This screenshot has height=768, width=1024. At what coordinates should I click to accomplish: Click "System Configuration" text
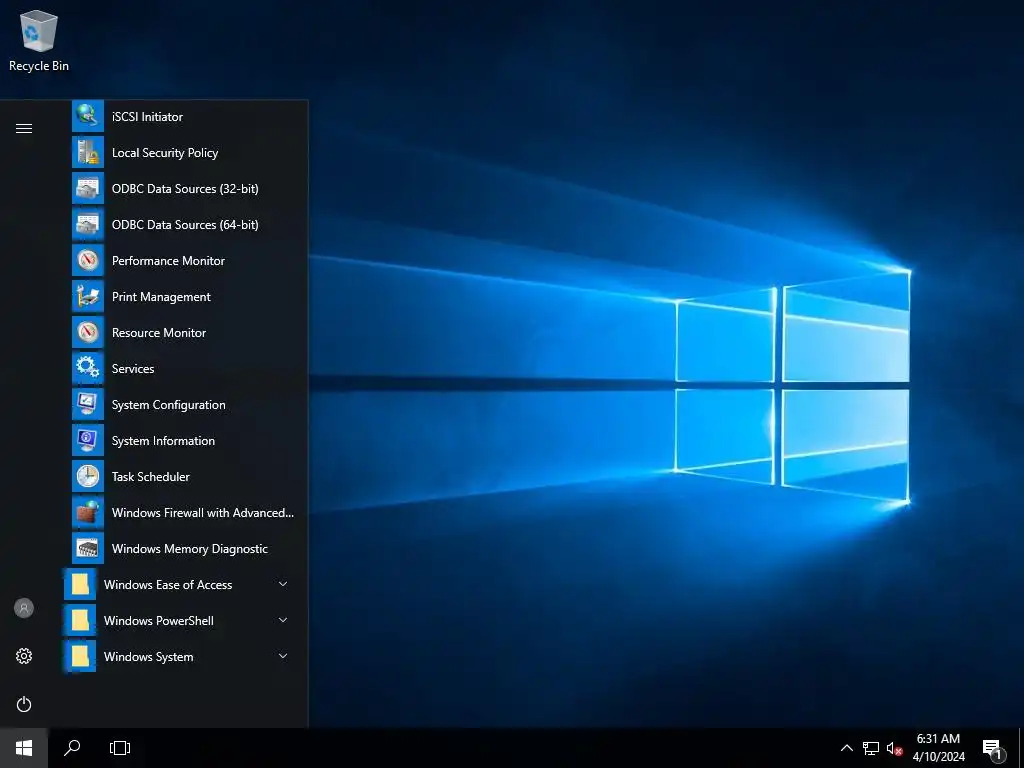(x=168, y=405)
